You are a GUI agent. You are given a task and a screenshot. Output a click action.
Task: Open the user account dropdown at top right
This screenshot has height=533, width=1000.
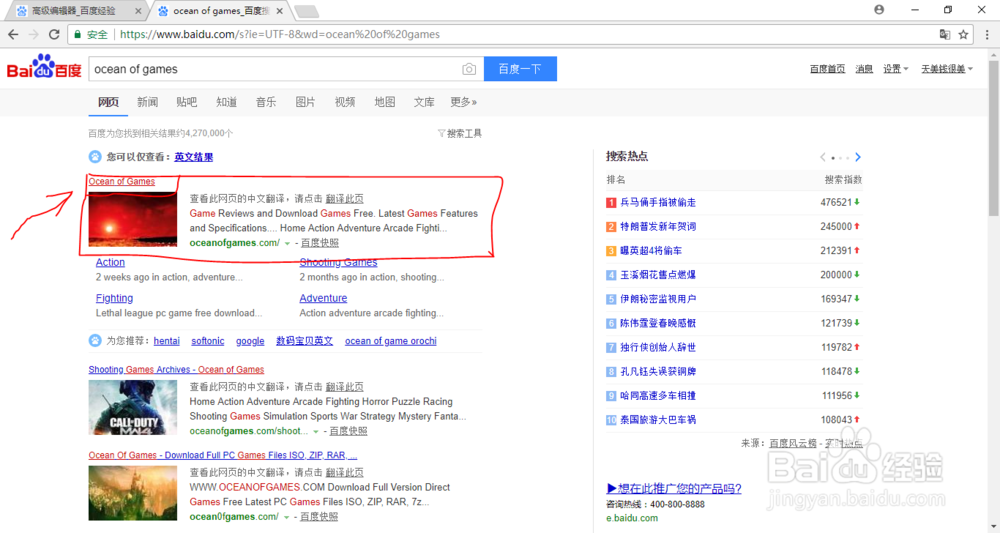tap(946, 69)
